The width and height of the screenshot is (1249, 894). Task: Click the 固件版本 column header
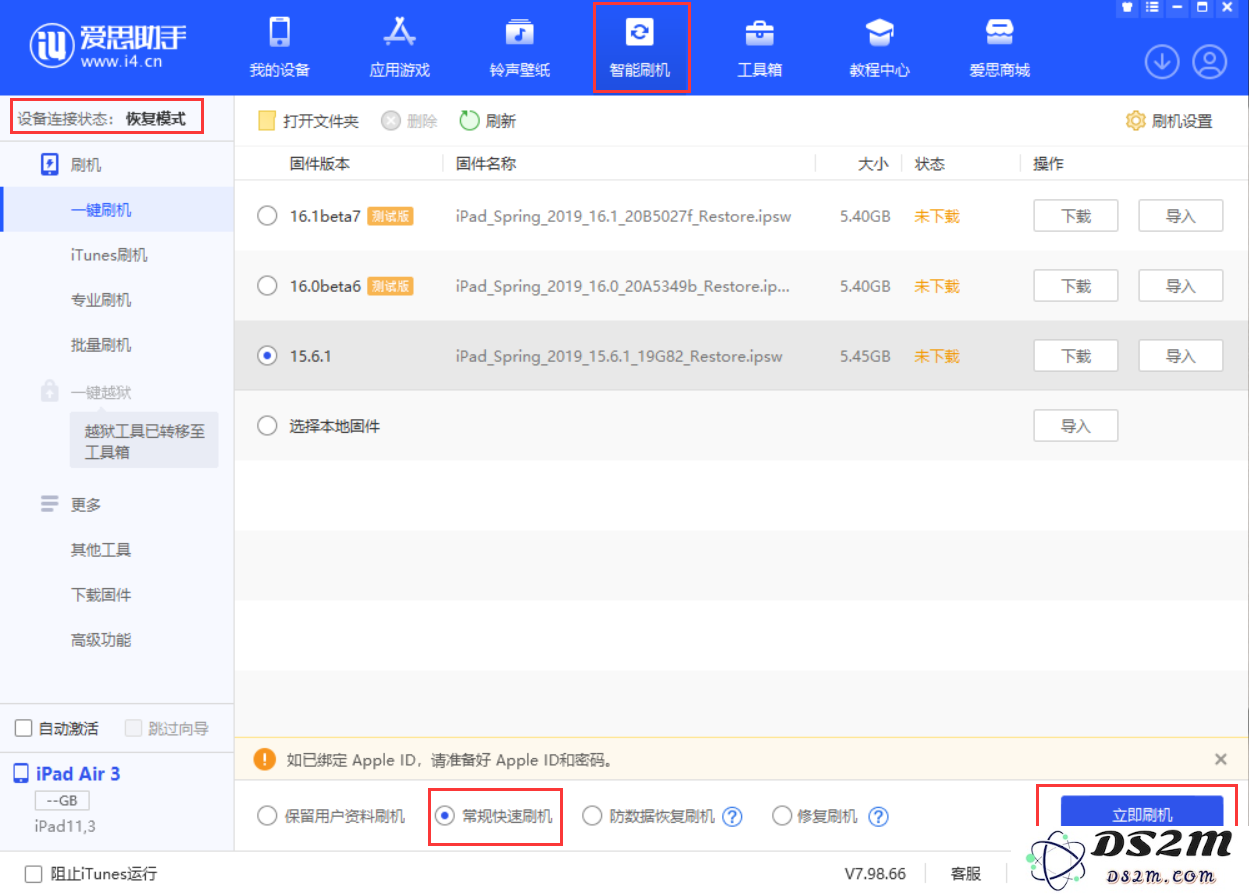coord(320,164)
